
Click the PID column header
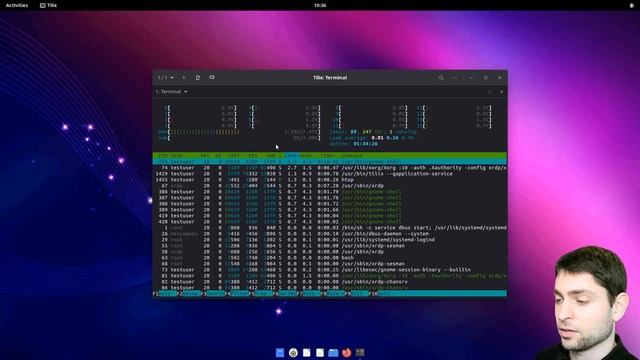[163, 156]
